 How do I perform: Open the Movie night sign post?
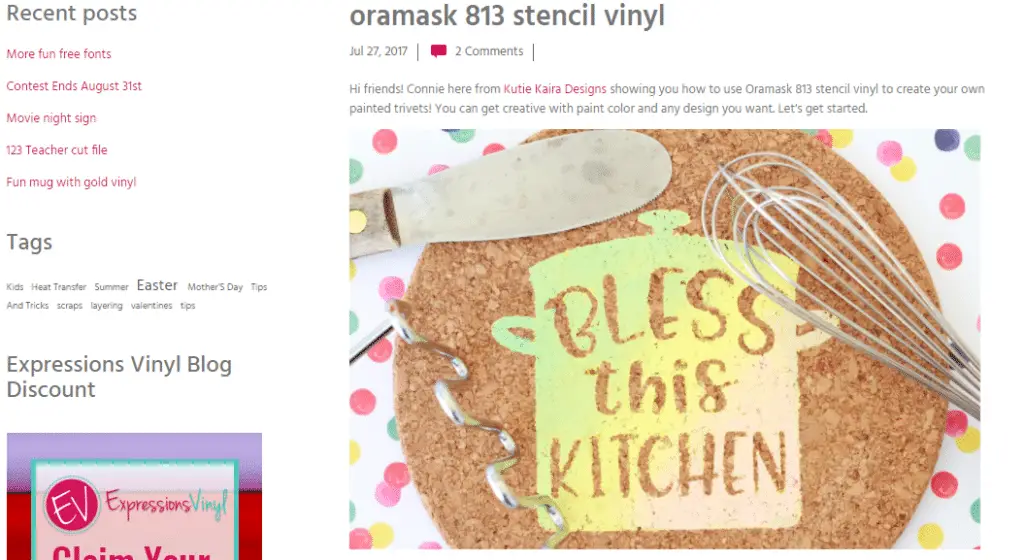[x=51, y=118]
